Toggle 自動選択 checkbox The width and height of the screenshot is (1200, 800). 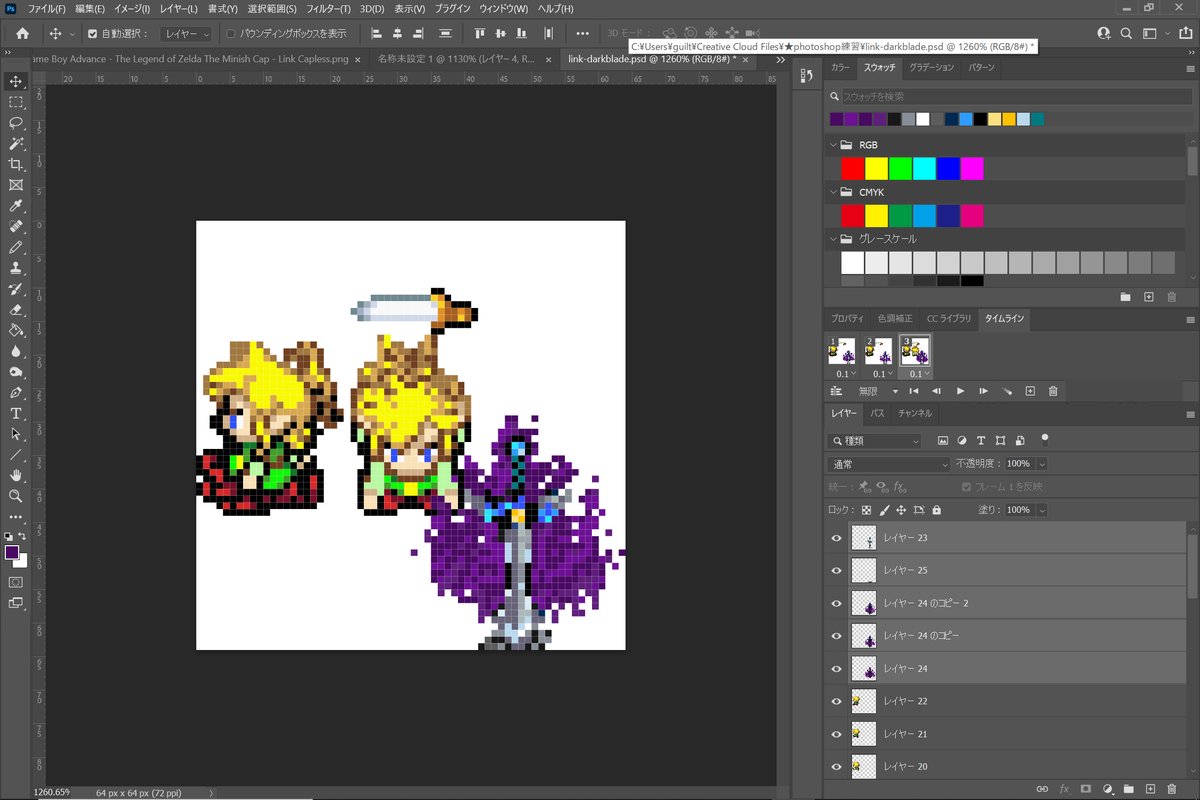[93, 33]
